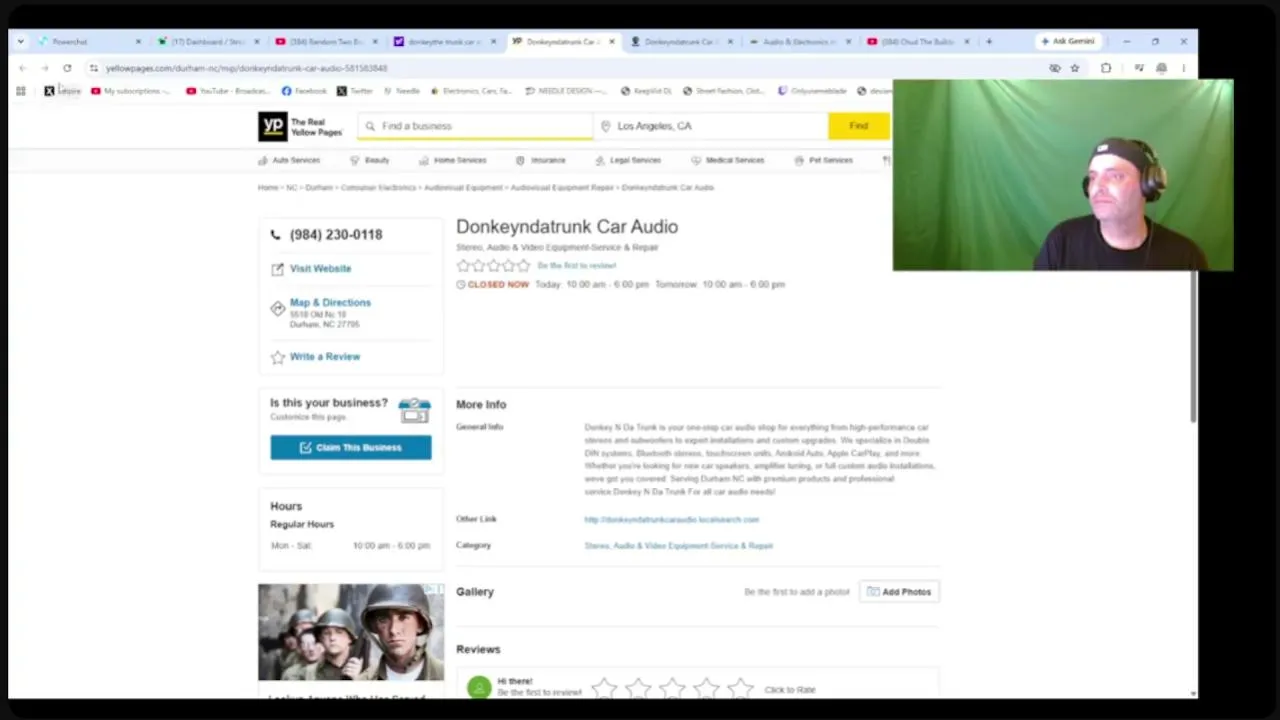
Task: Open the browser extensions puzzle icon
Action: pos(1106,68)
